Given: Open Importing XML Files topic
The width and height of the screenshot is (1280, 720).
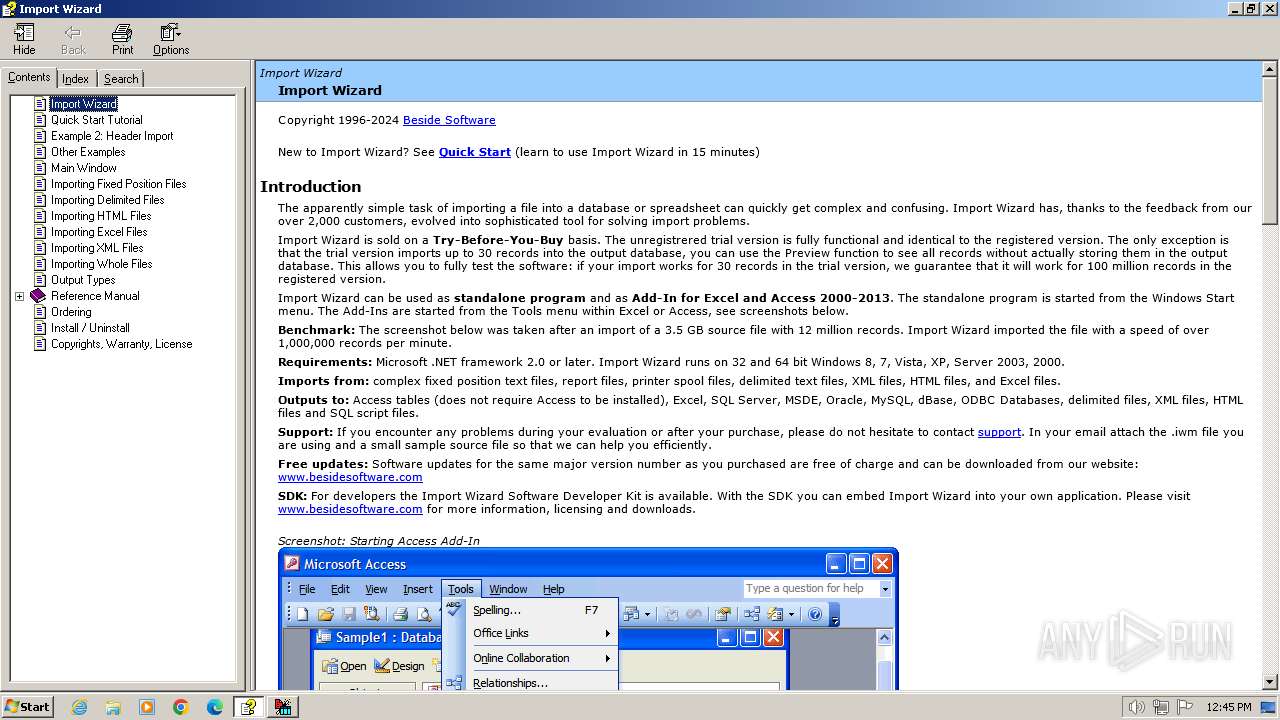Looking at the screenshot, I should click(x=97, y=248).
